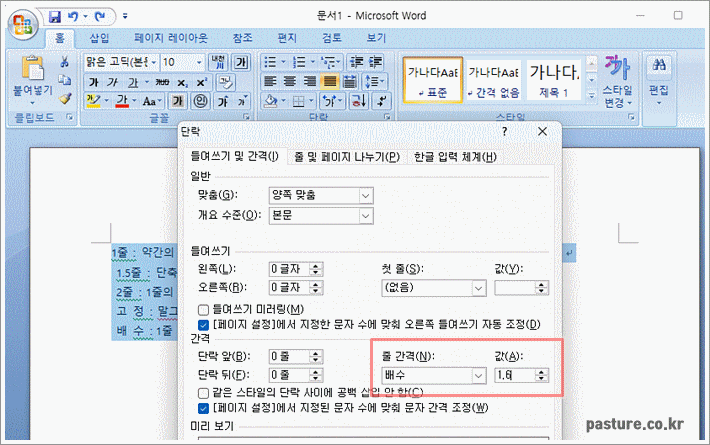The image size is (710, 445).
Task: Uncheck 오른쪽 들여쓰기 자동 조정(D) checkbox
Action: [203, 325]
